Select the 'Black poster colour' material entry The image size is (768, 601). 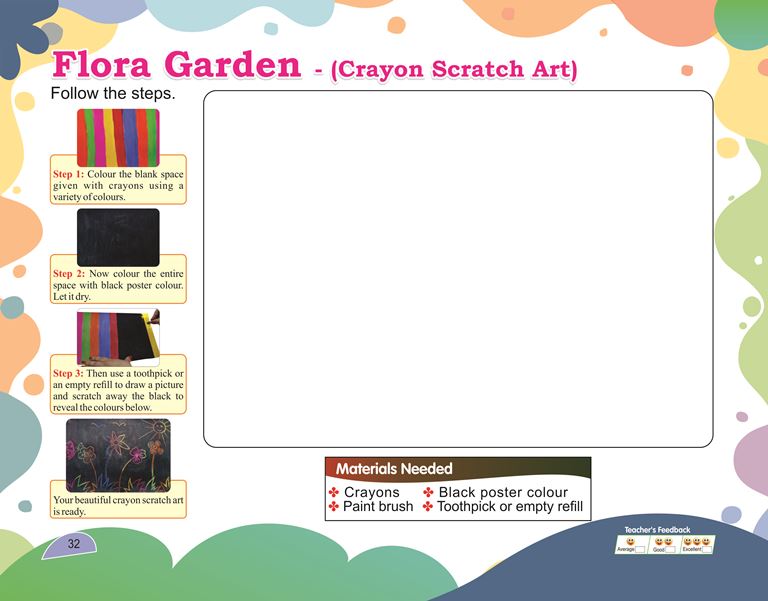click(x=503, y=492)
